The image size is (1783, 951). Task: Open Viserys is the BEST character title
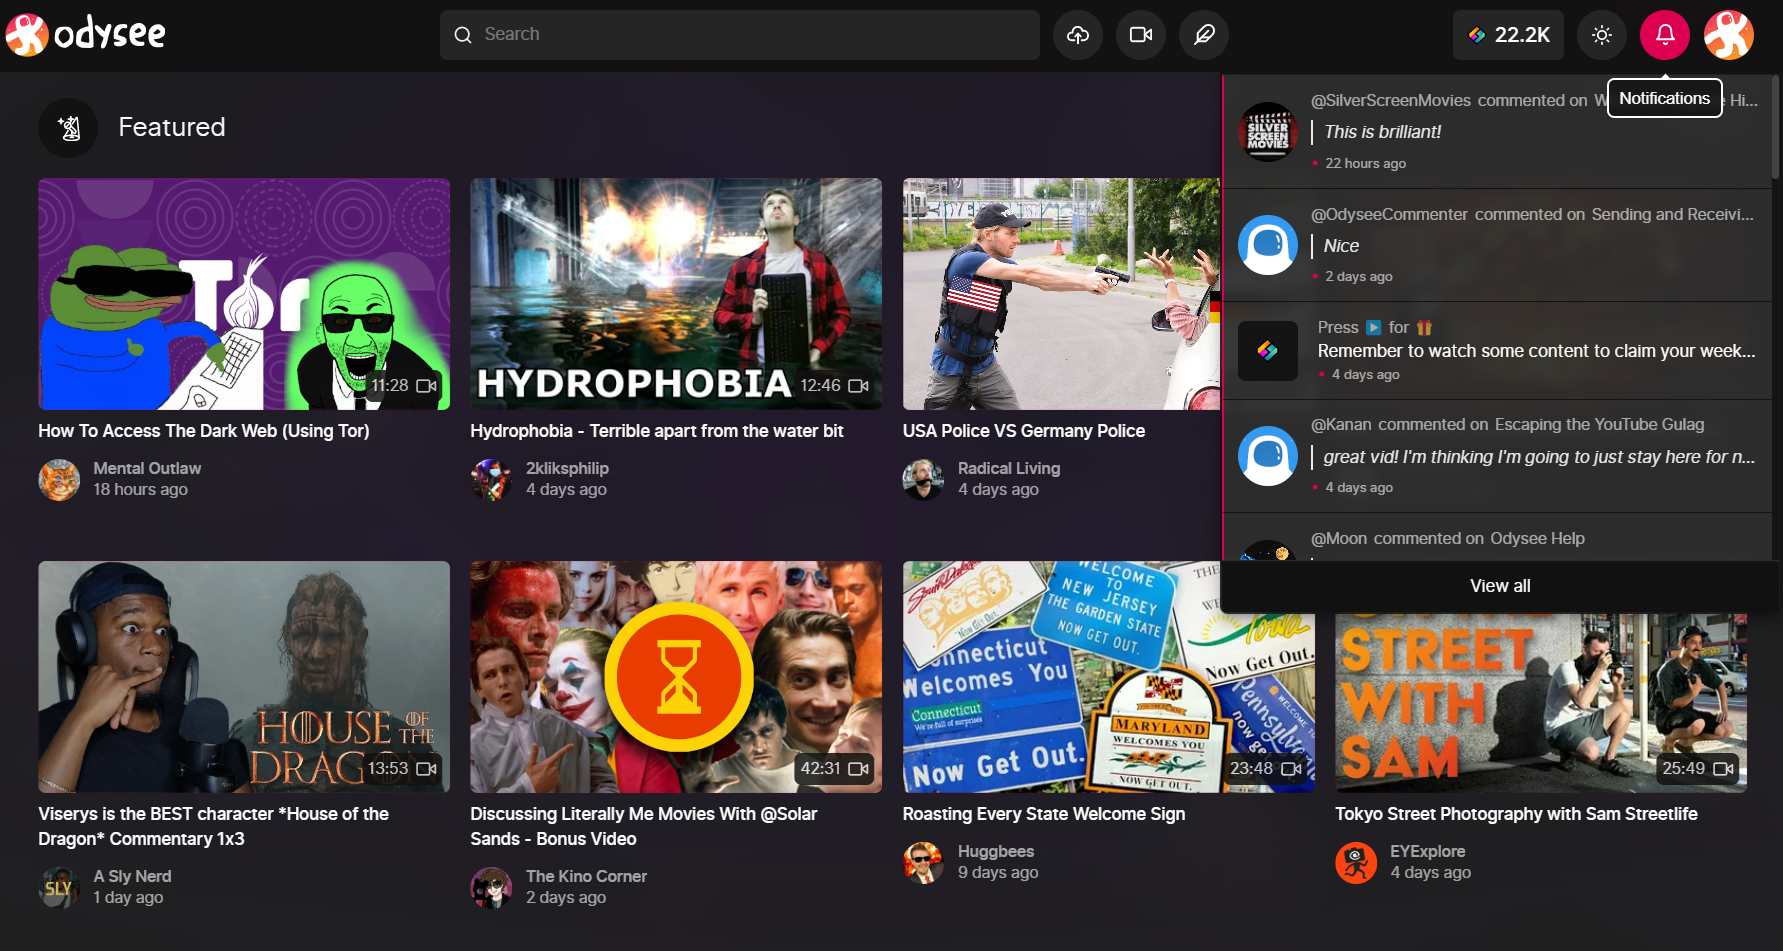[213, 826]
